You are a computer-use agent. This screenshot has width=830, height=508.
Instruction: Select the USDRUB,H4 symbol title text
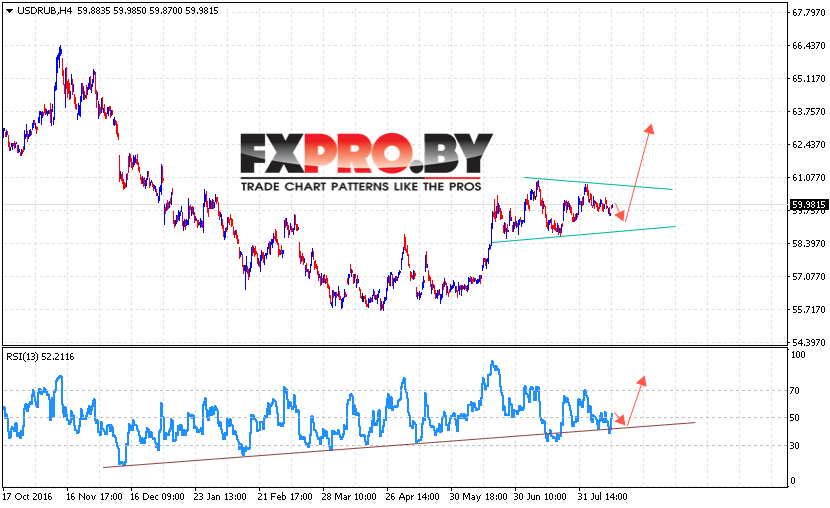(44, 11)
